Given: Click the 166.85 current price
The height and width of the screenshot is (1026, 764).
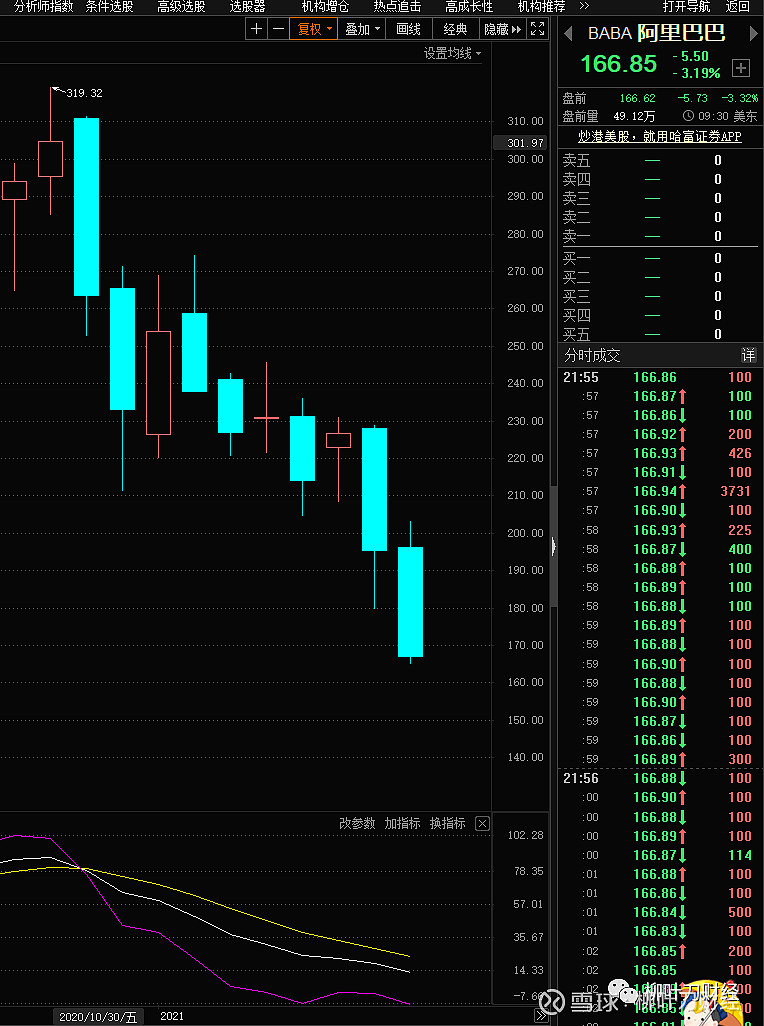Looking at the screenshot, I should 618,63.
